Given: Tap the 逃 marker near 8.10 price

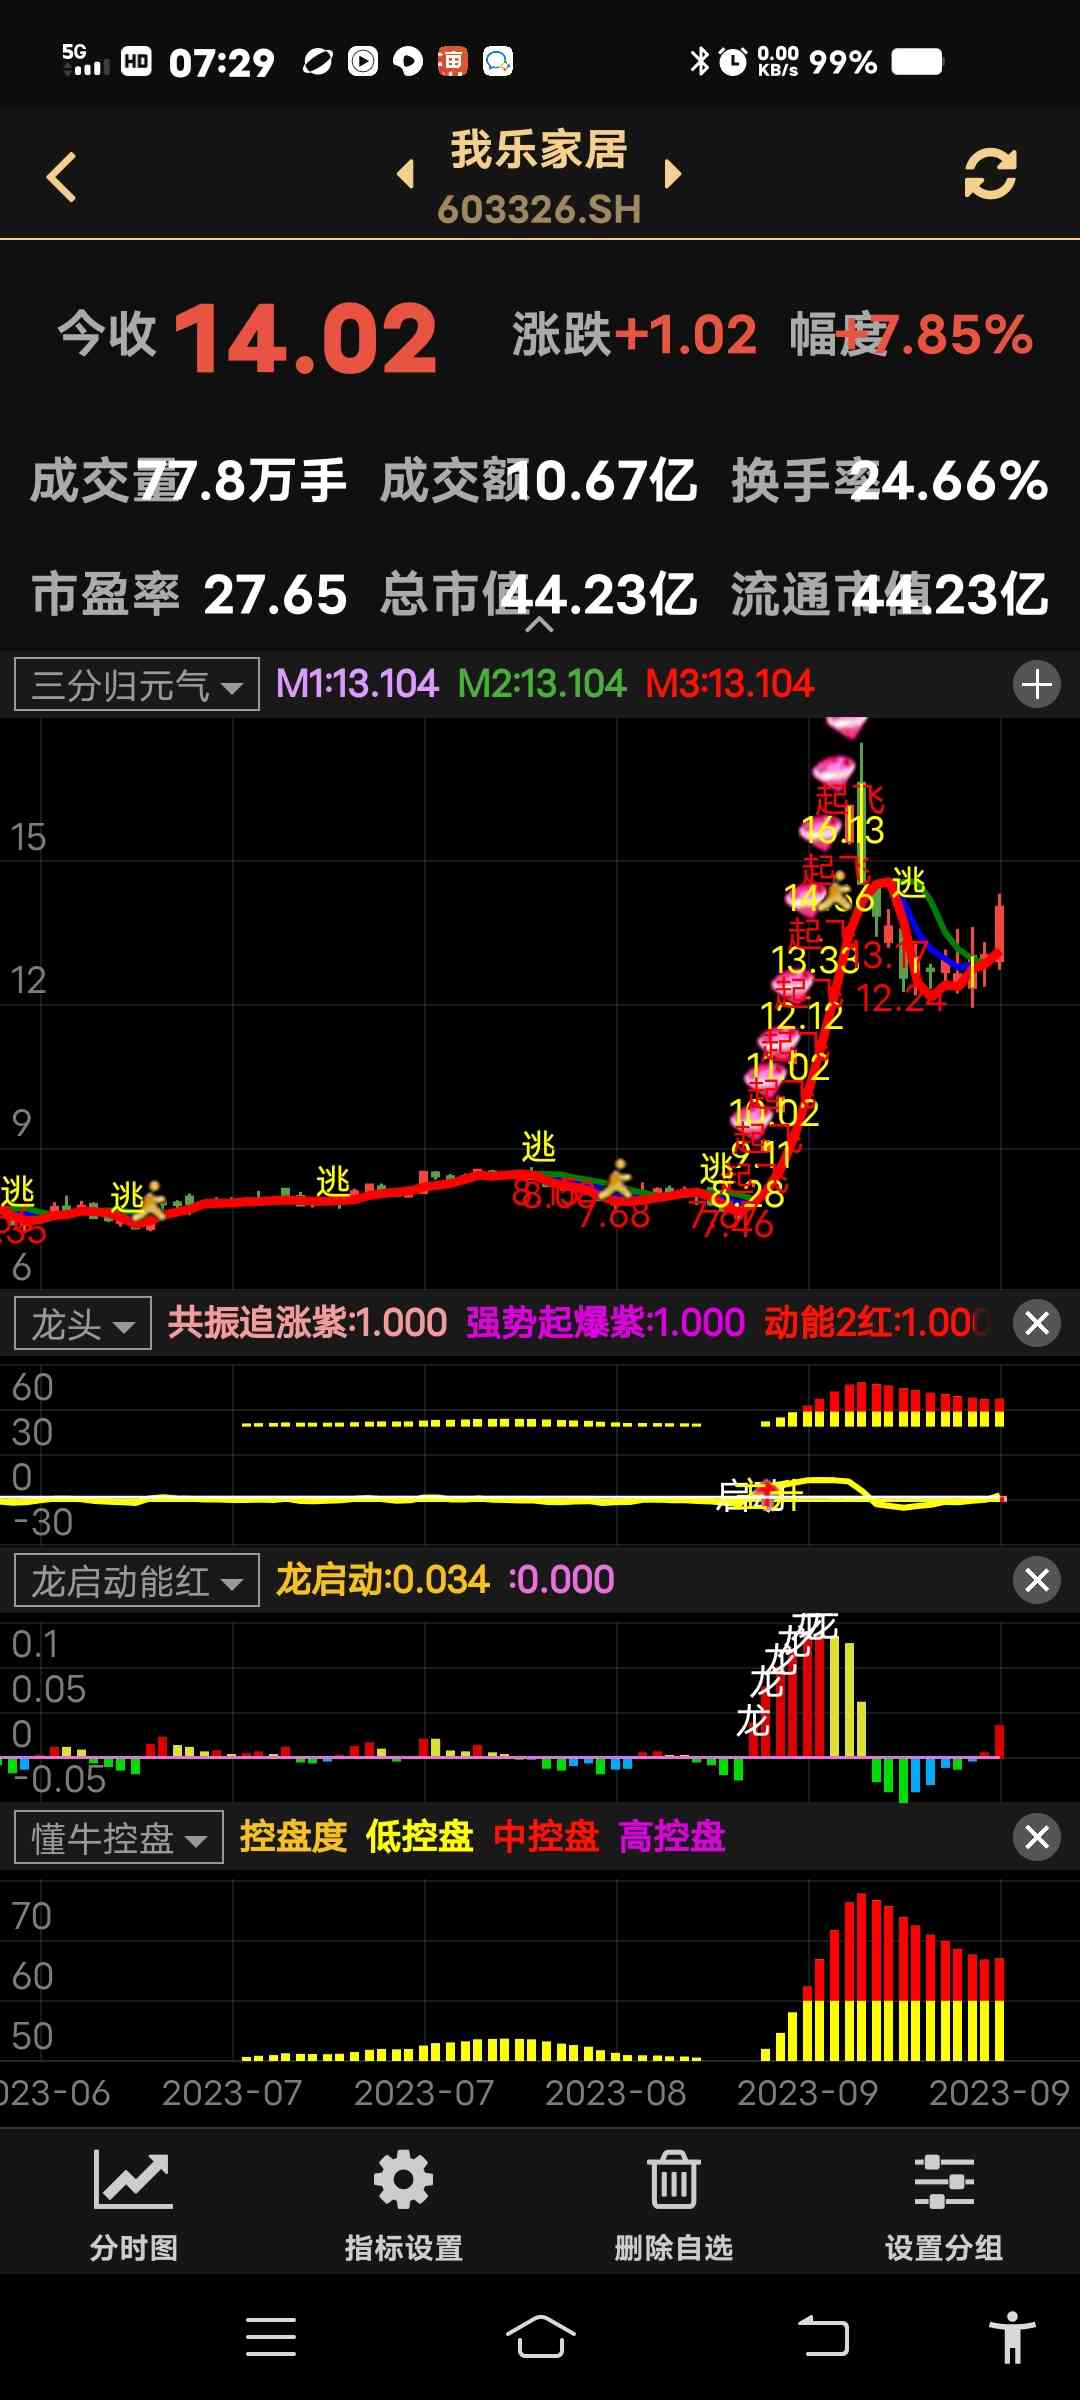Looking at the screenshot, I should tap(539, 1147).
